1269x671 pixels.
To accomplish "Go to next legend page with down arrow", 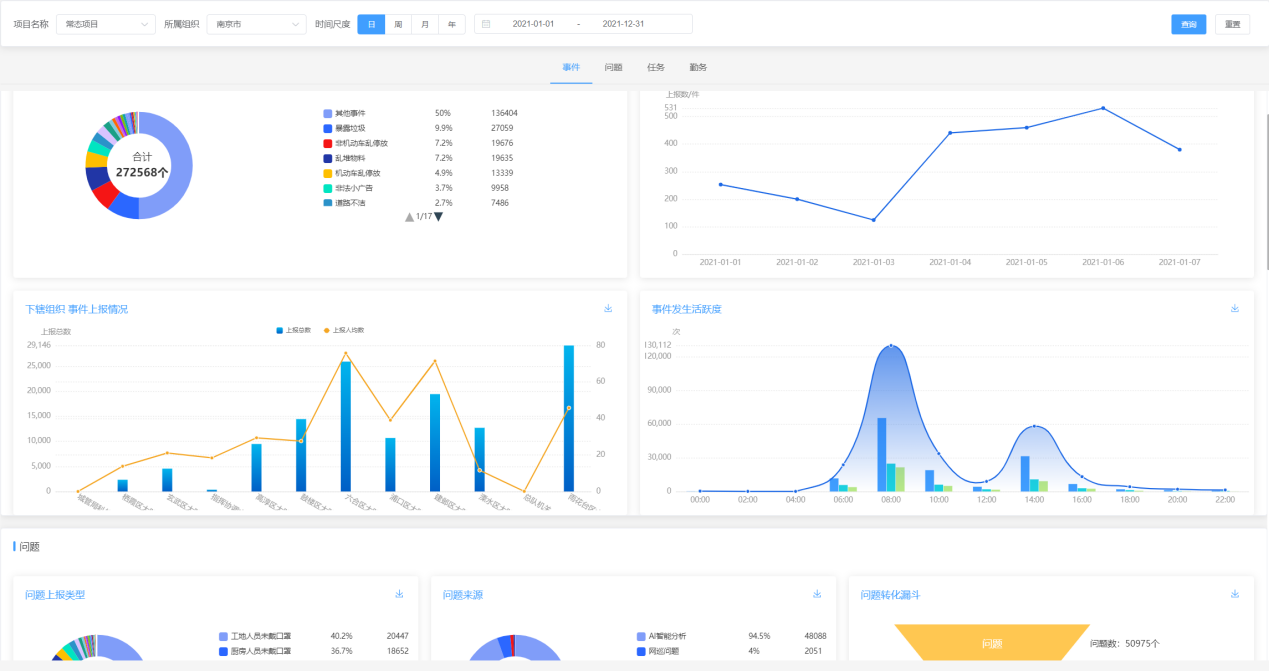I will click(438, 217).
